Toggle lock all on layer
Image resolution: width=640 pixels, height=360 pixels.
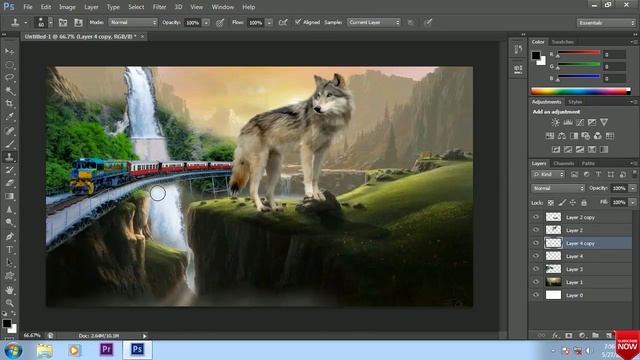(584, 203)
